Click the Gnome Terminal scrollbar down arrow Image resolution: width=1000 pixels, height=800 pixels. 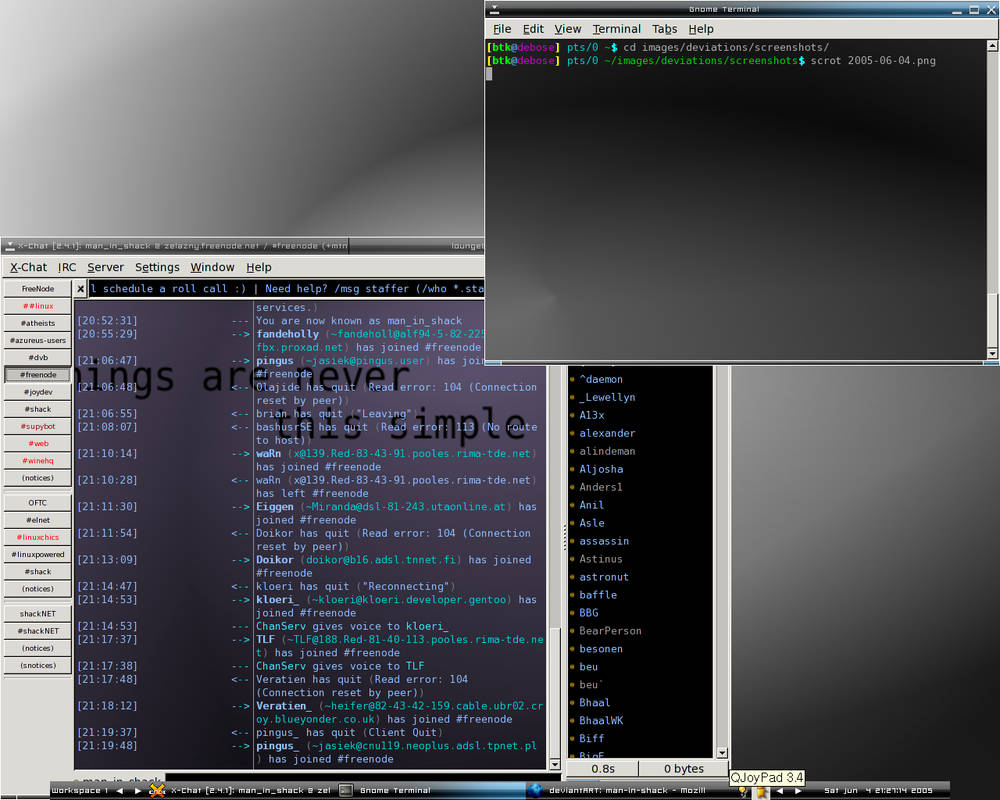pyautogui.click(x=992, y=353)
